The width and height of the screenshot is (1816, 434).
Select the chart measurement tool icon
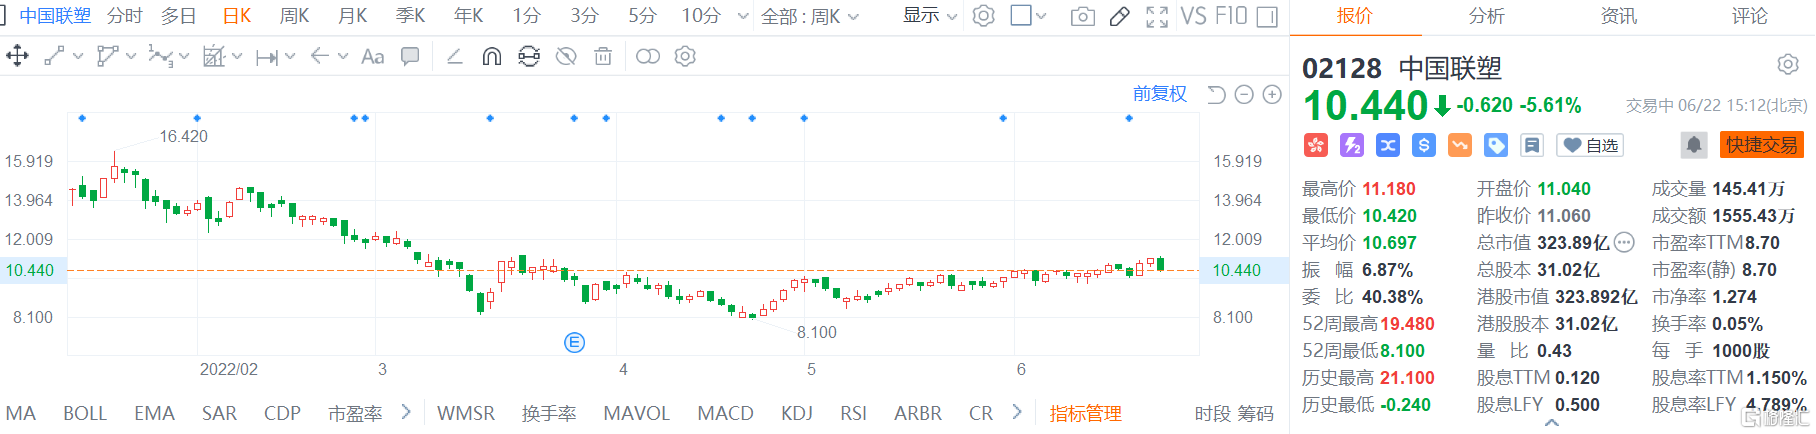tap(214, 56)
